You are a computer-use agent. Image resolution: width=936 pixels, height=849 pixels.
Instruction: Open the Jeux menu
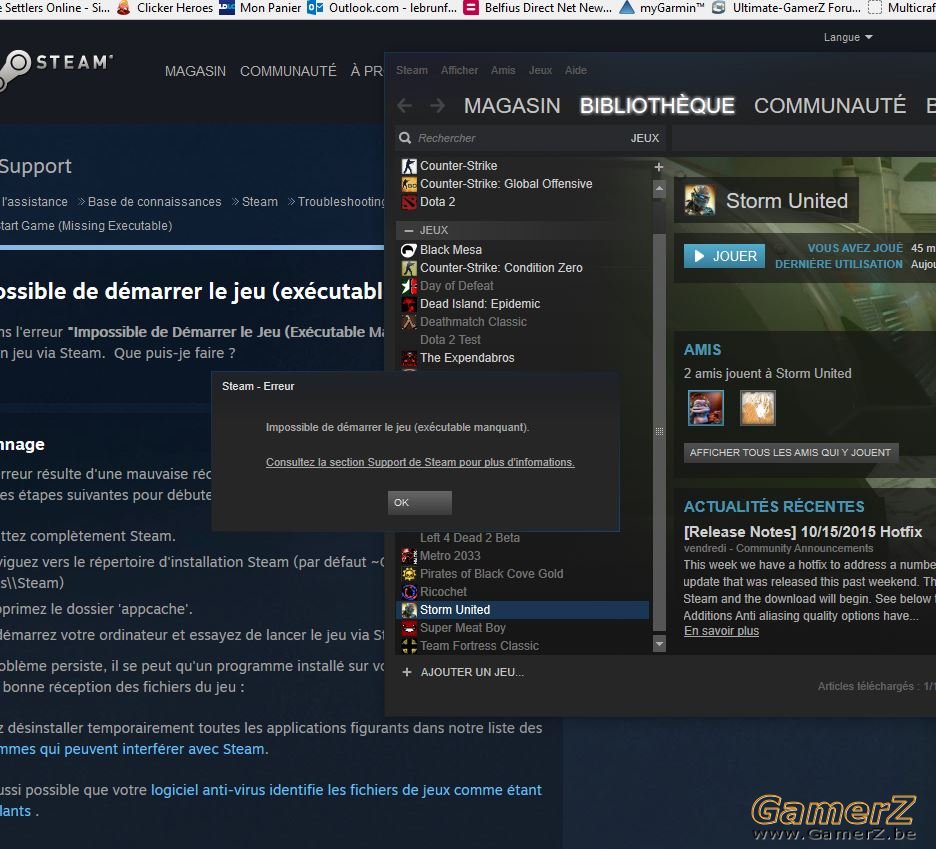click(540, 70)
